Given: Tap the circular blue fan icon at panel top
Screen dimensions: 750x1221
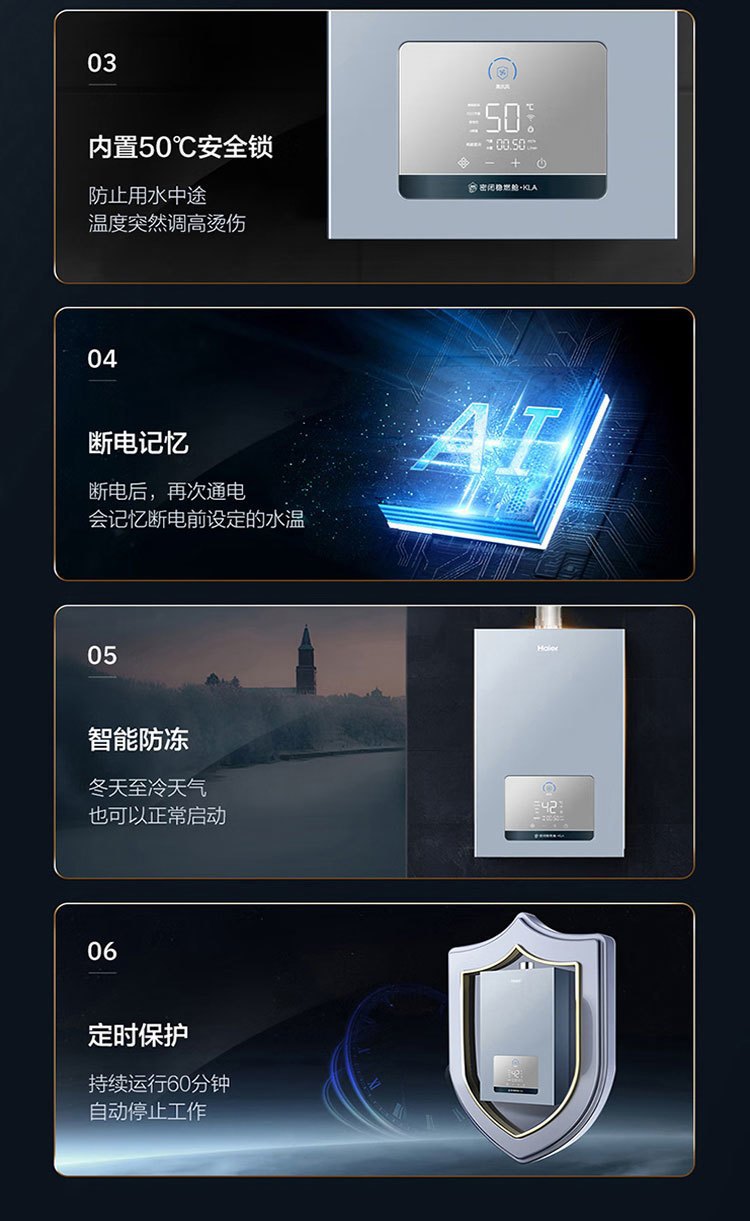Looking at the screenshot, I should point(502,71).
